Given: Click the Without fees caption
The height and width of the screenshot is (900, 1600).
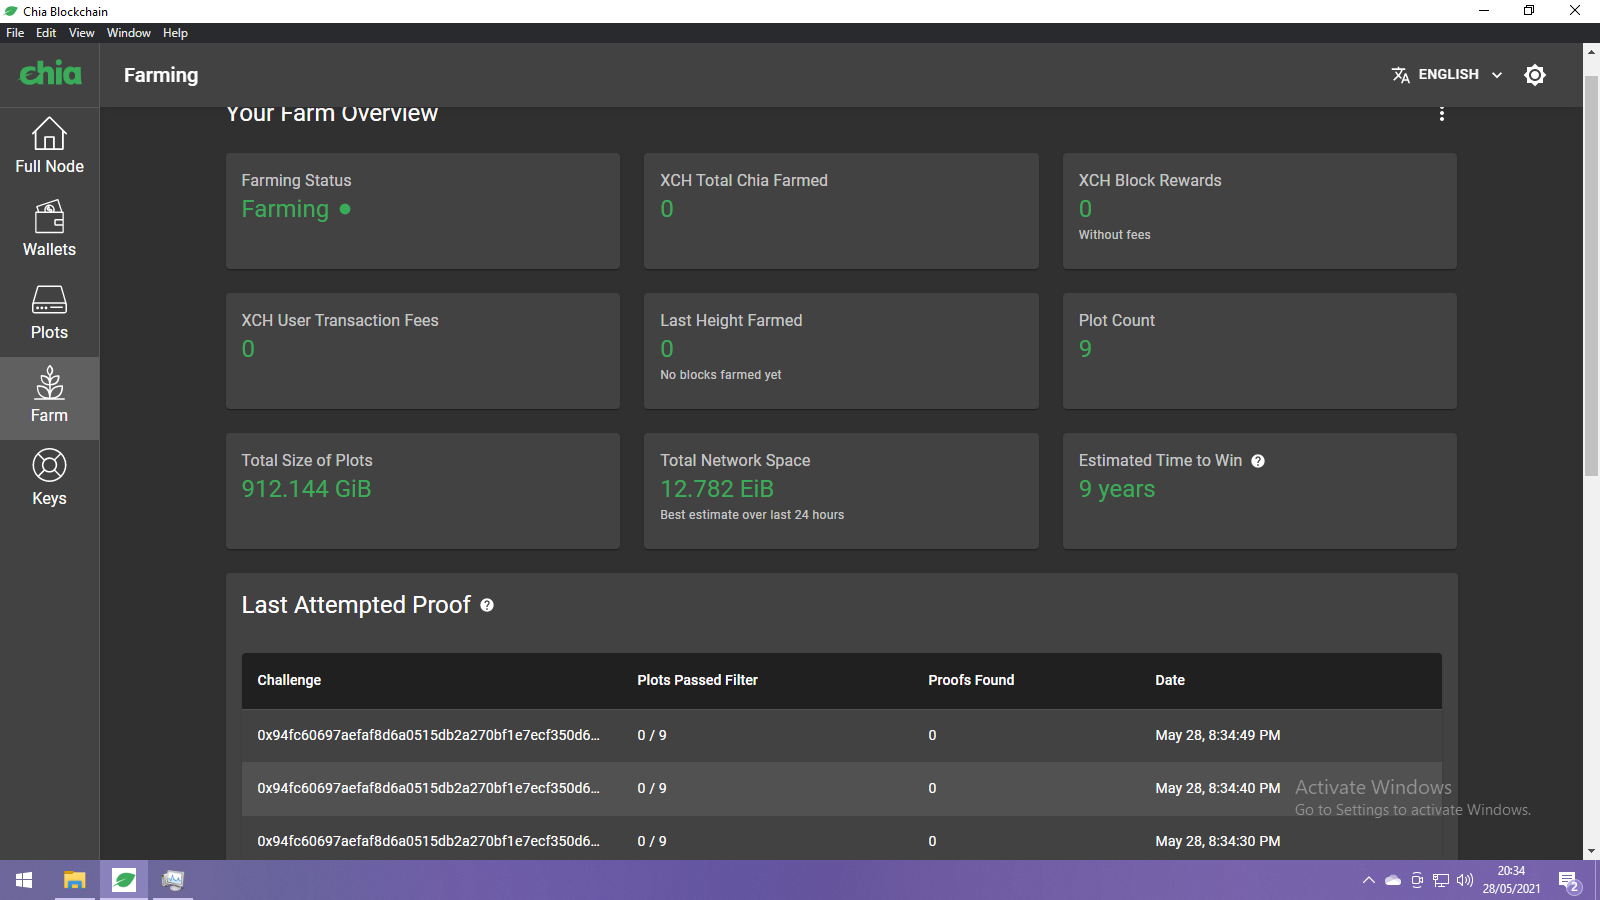Looking at the screenshot, I should [1114, 235].
